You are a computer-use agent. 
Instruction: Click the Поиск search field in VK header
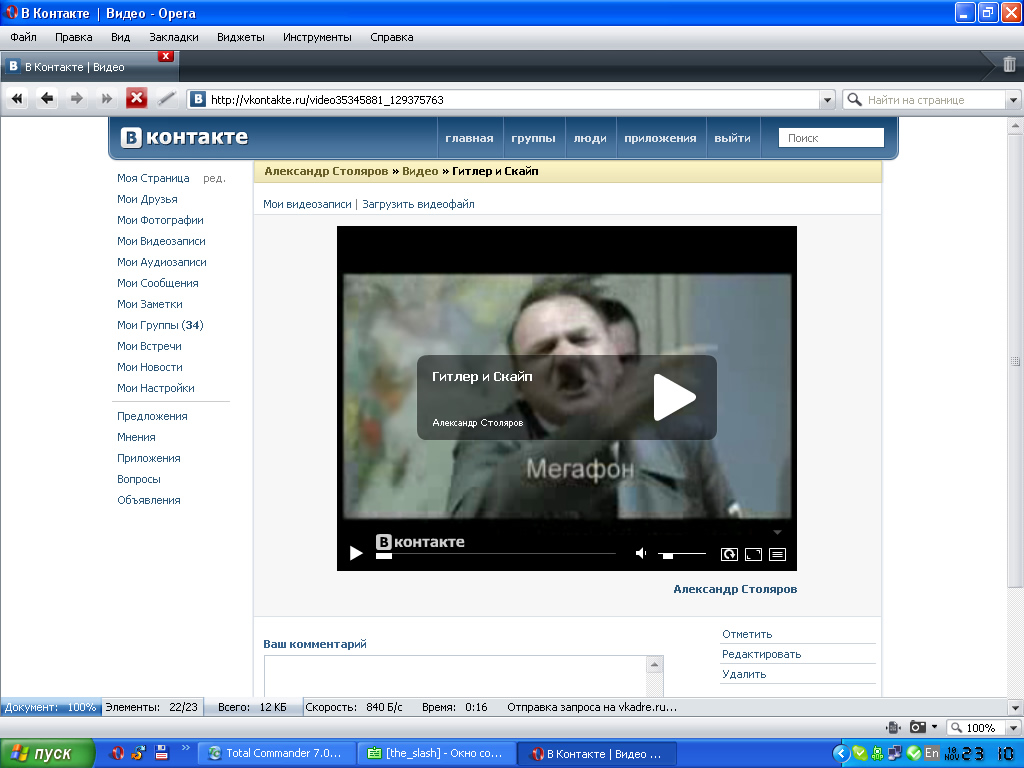(x=831, y=138)
